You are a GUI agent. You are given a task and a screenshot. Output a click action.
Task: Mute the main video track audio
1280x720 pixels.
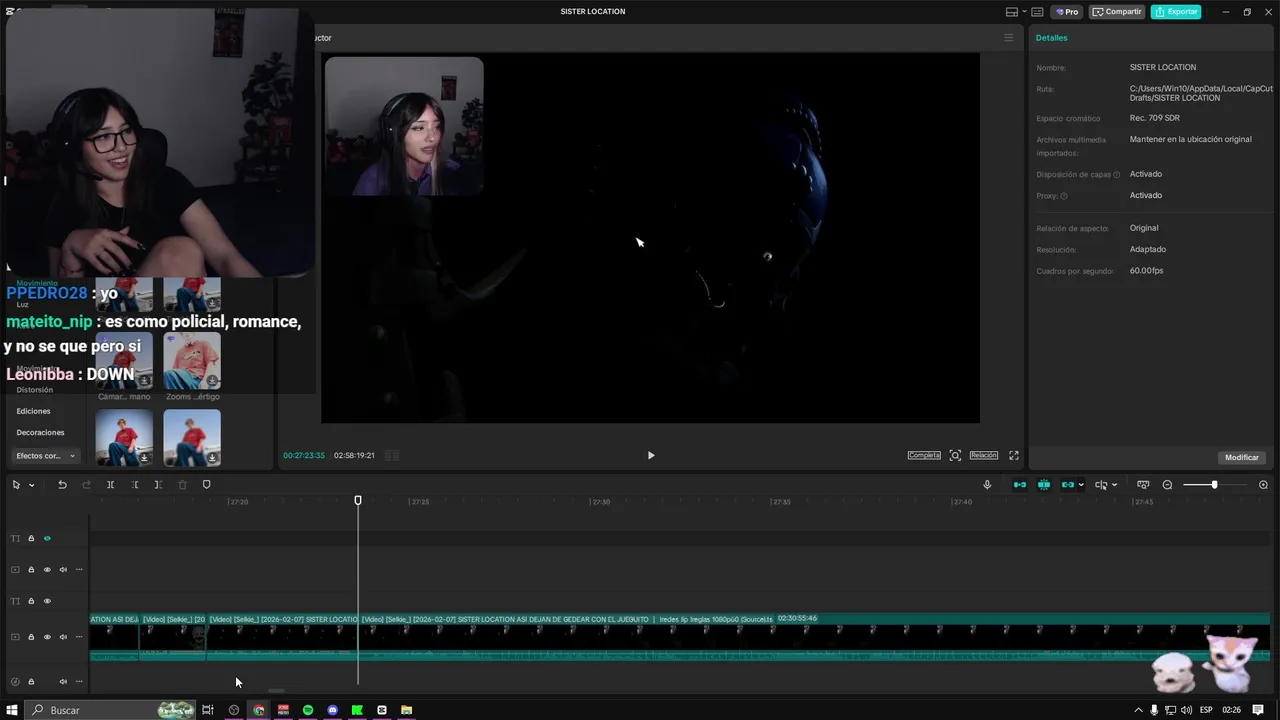63,637
